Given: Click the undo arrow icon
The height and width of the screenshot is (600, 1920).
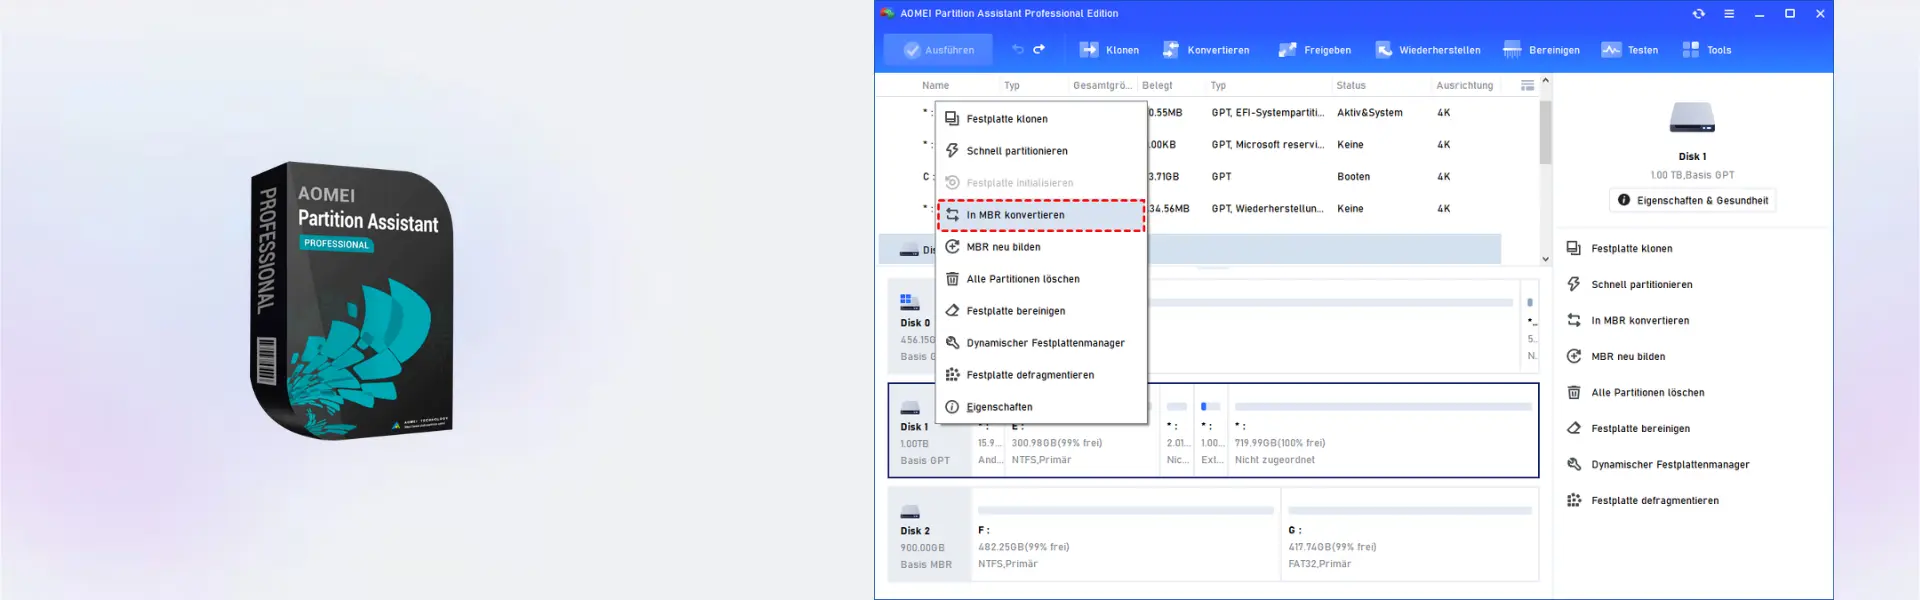Looking at the screenshot, I should coord(1018,49).
